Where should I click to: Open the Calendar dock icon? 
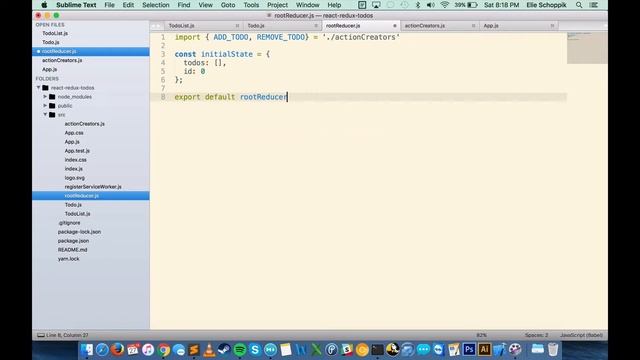(133, 350)
